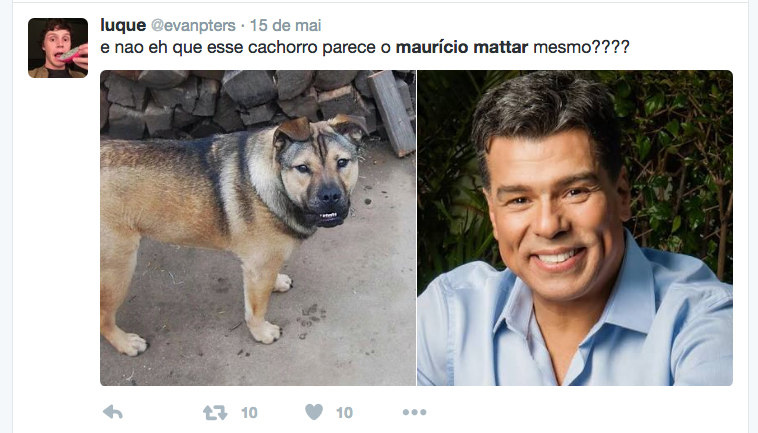The width and height of the screenshot is (758, 433).
Task: Click the blank area beside the more icon
Action: tap(580, 412)
